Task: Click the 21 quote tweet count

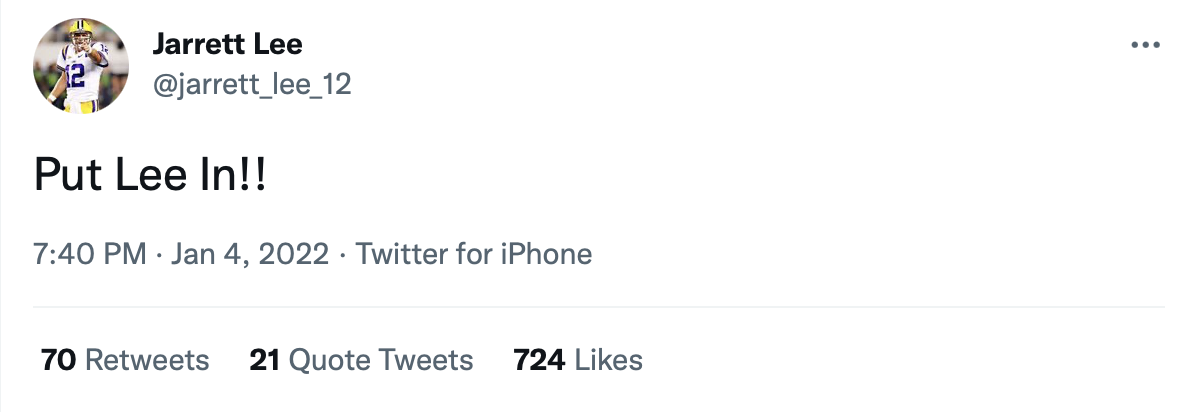Action: [264, 360]
